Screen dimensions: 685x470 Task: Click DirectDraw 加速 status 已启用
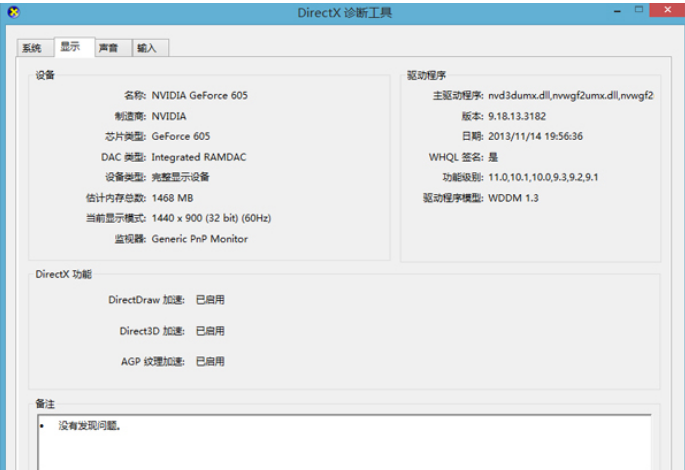210,300
